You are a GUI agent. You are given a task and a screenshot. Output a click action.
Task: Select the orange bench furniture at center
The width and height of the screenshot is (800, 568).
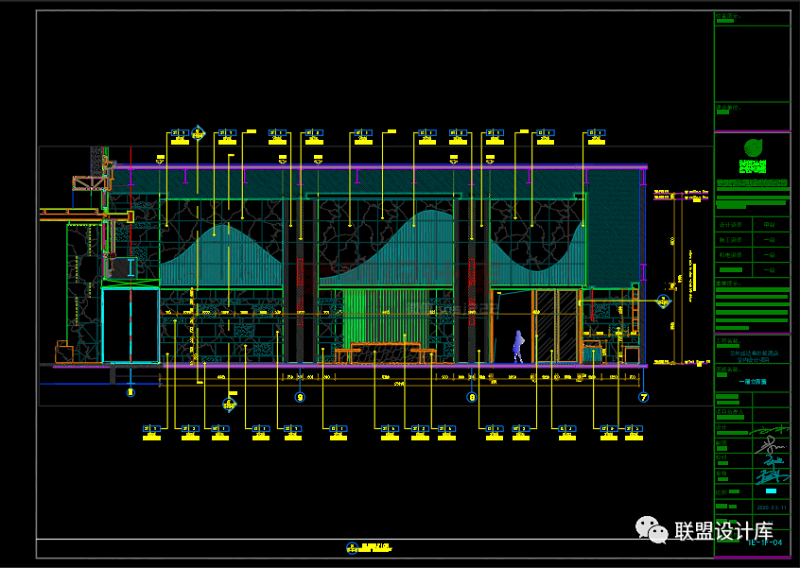[x=385, y=351]
